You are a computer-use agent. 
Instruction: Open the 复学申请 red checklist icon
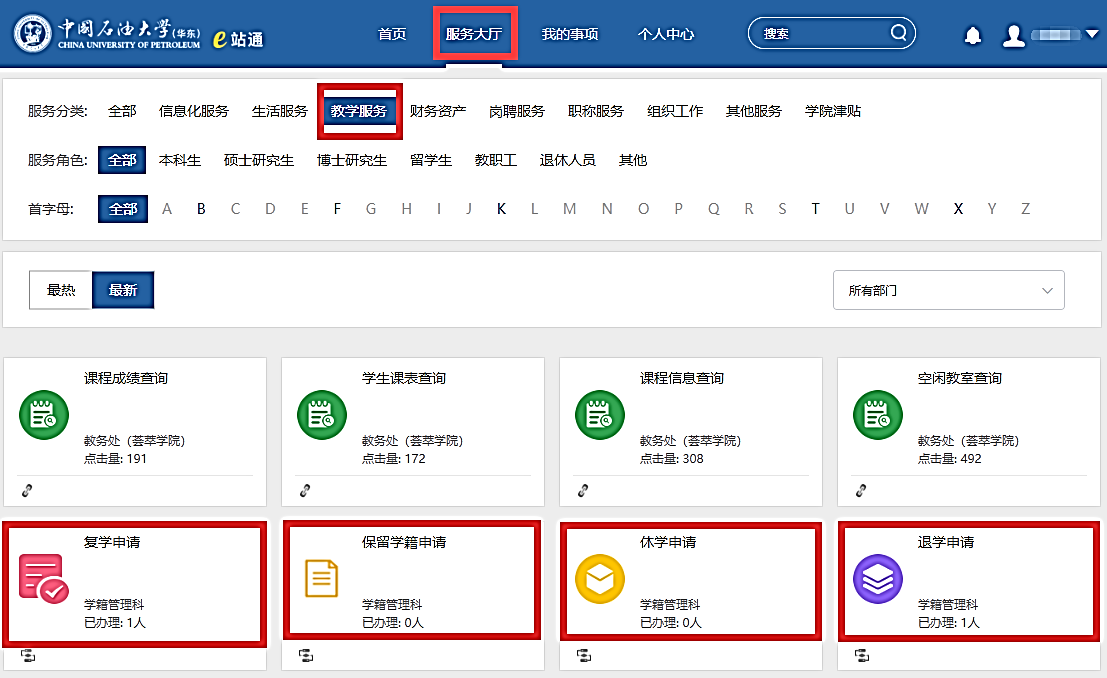point(43,579)
